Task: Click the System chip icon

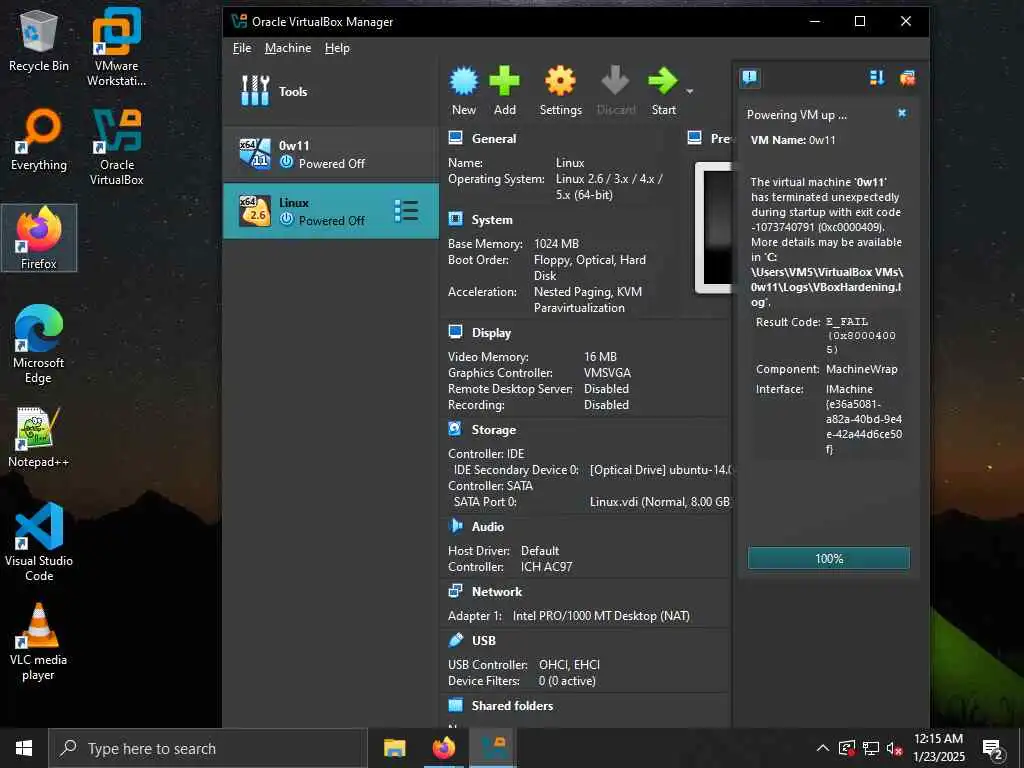Action: point(455,219)
